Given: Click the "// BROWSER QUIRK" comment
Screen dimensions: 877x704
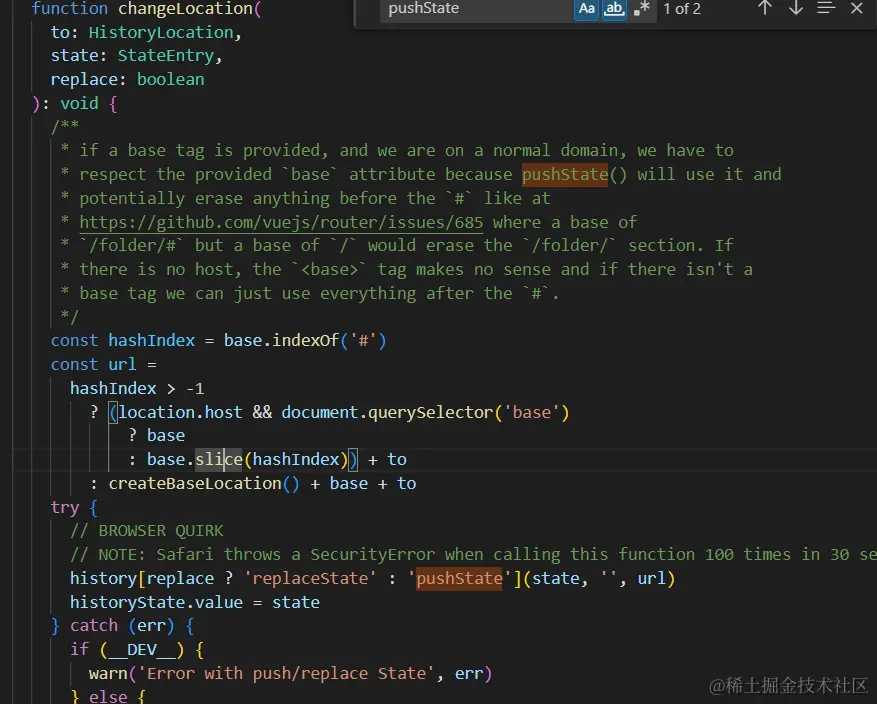Looking at the screenshot, I should pos(147,531).
